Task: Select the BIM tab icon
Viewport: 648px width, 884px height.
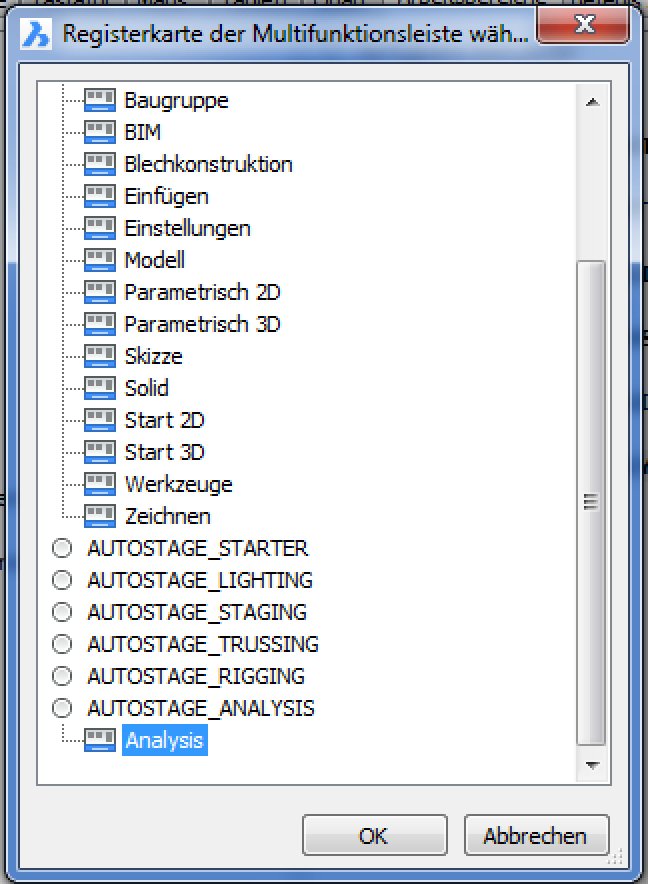Action: point(98,132)
